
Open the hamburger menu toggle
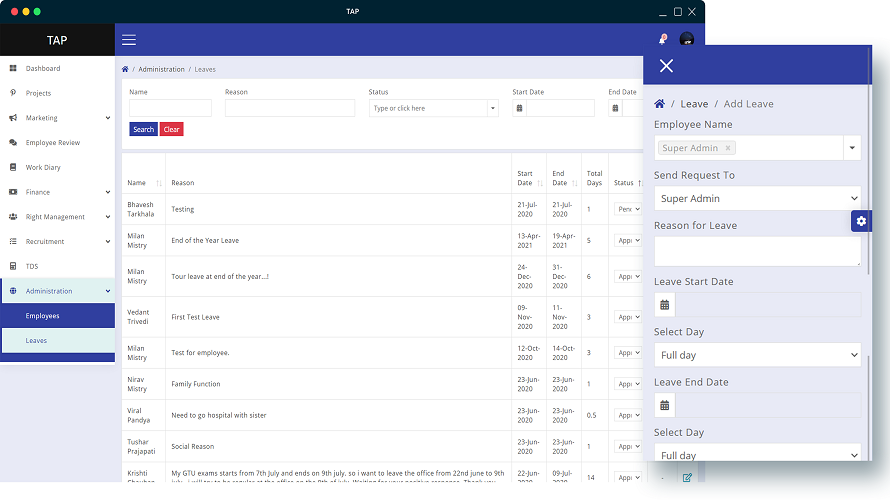tap(129, 40)
